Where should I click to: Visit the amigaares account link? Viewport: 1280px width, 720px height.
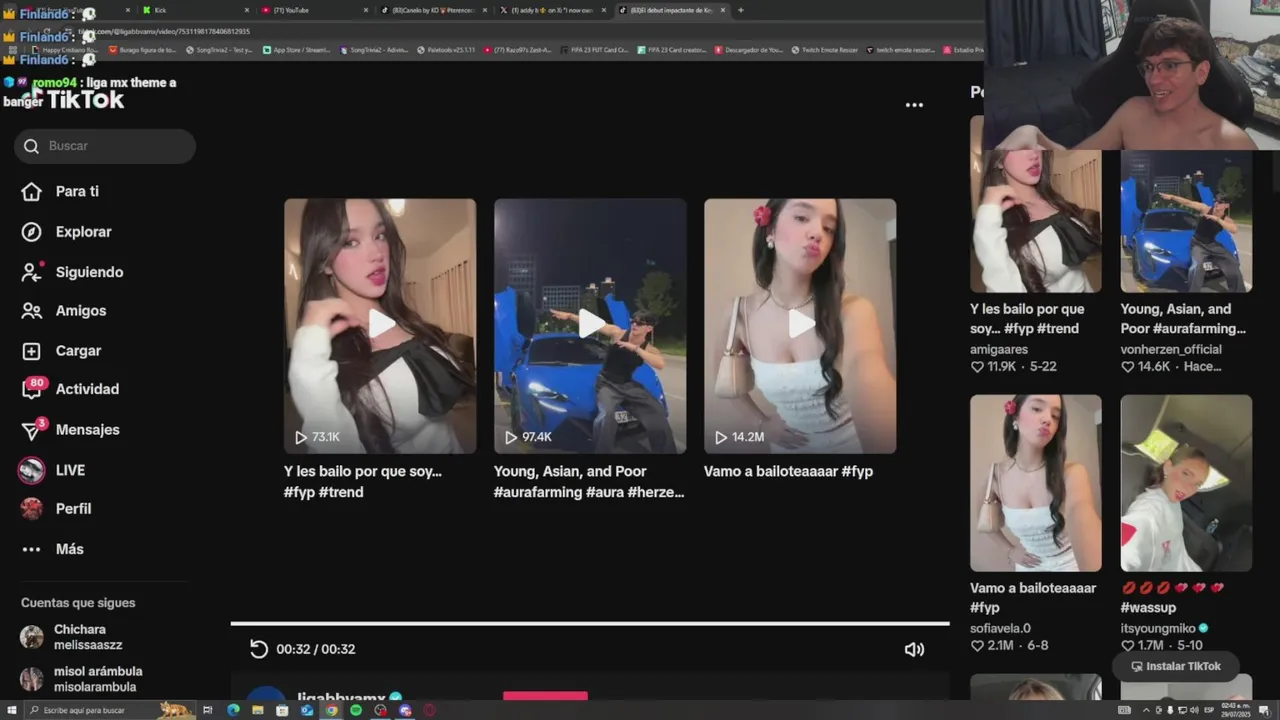tap(999, 349)
